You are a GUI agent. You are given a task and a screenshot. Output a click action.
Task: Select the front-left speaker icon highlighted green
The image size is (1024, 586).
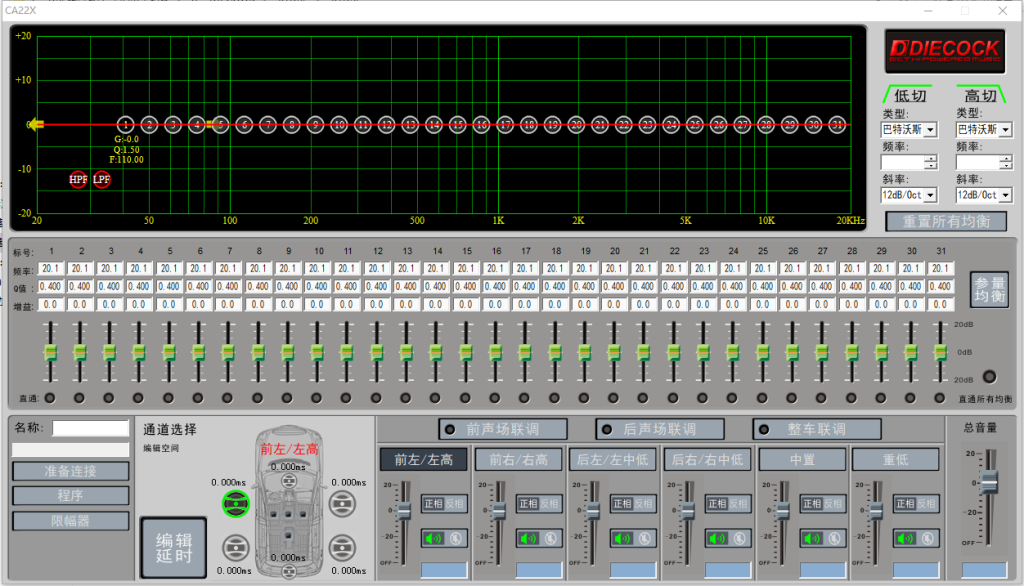[x=236, y=504]
